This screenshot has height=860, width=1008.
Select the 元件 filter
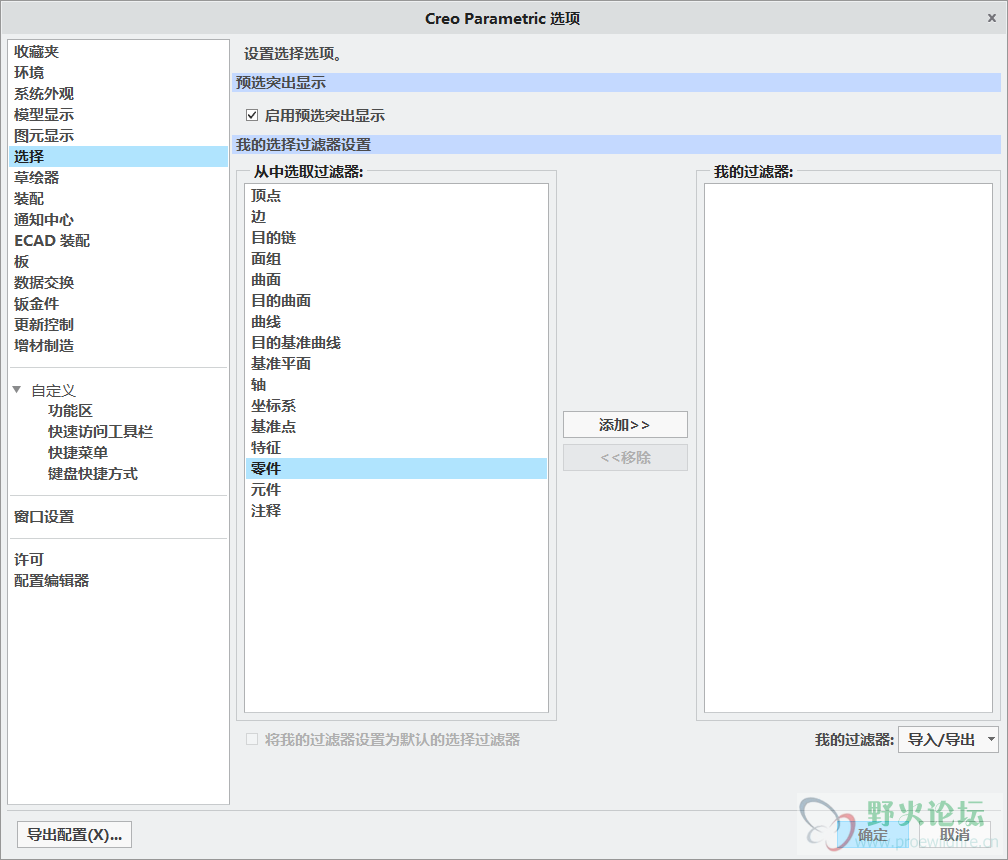(x=396, y=490)
